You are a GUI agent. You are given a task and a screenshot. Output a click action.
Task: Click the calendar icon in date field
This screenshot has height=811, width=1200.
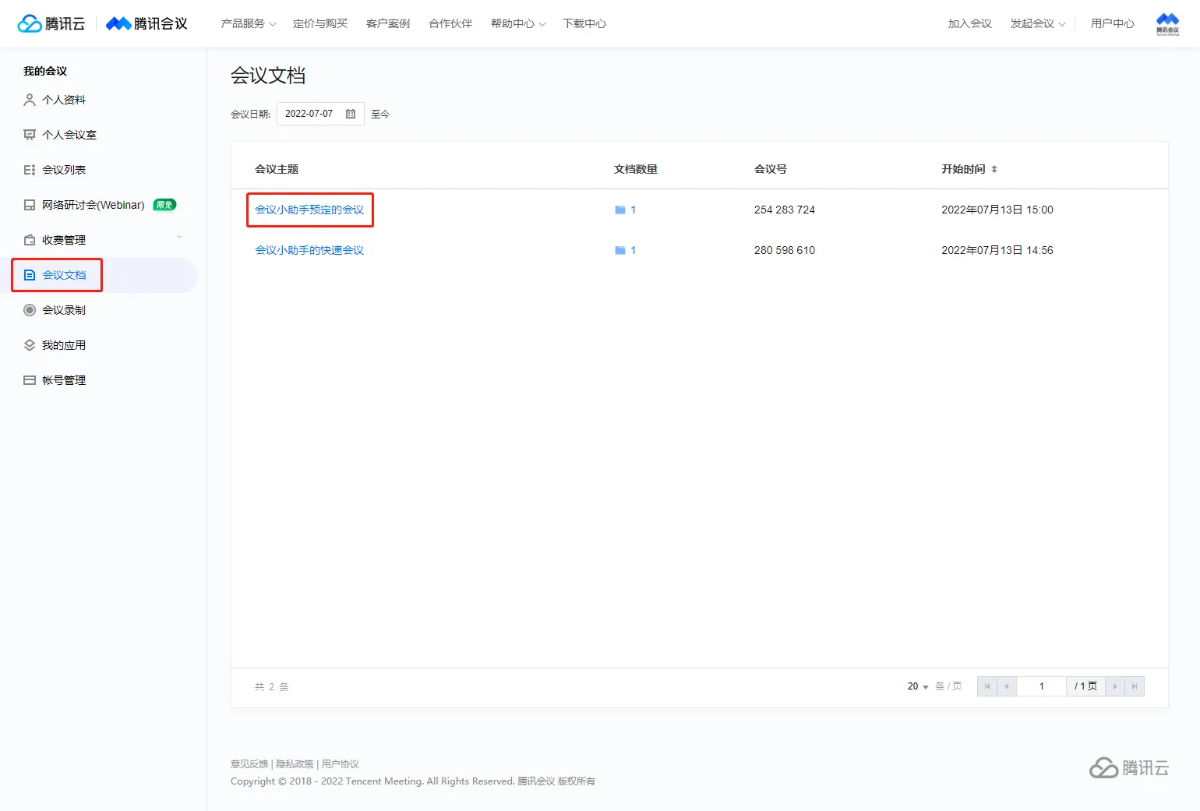[x=350, y=114]
